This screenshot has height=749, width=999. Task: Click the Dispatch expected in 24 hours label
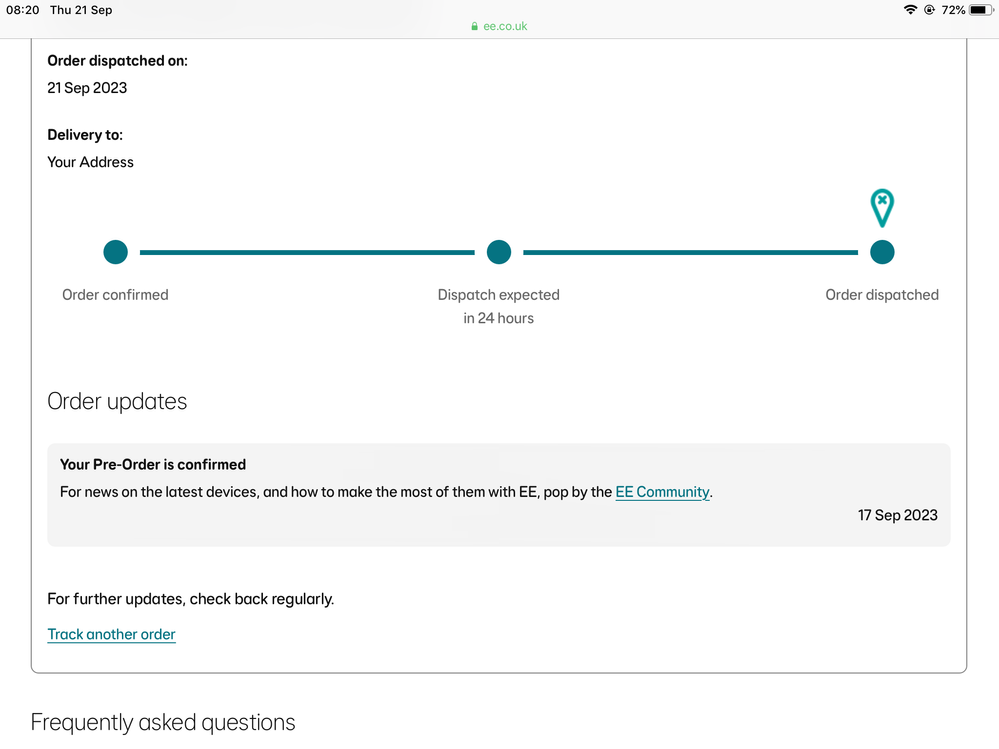click(498, 306)
